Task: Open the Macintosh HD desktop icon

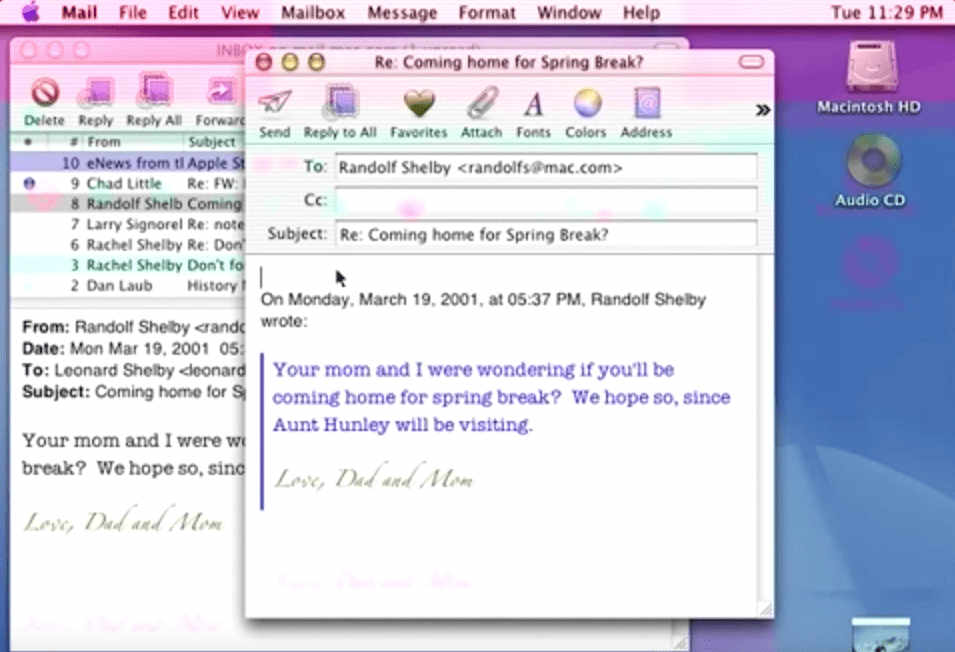Action: click(871, 67)
